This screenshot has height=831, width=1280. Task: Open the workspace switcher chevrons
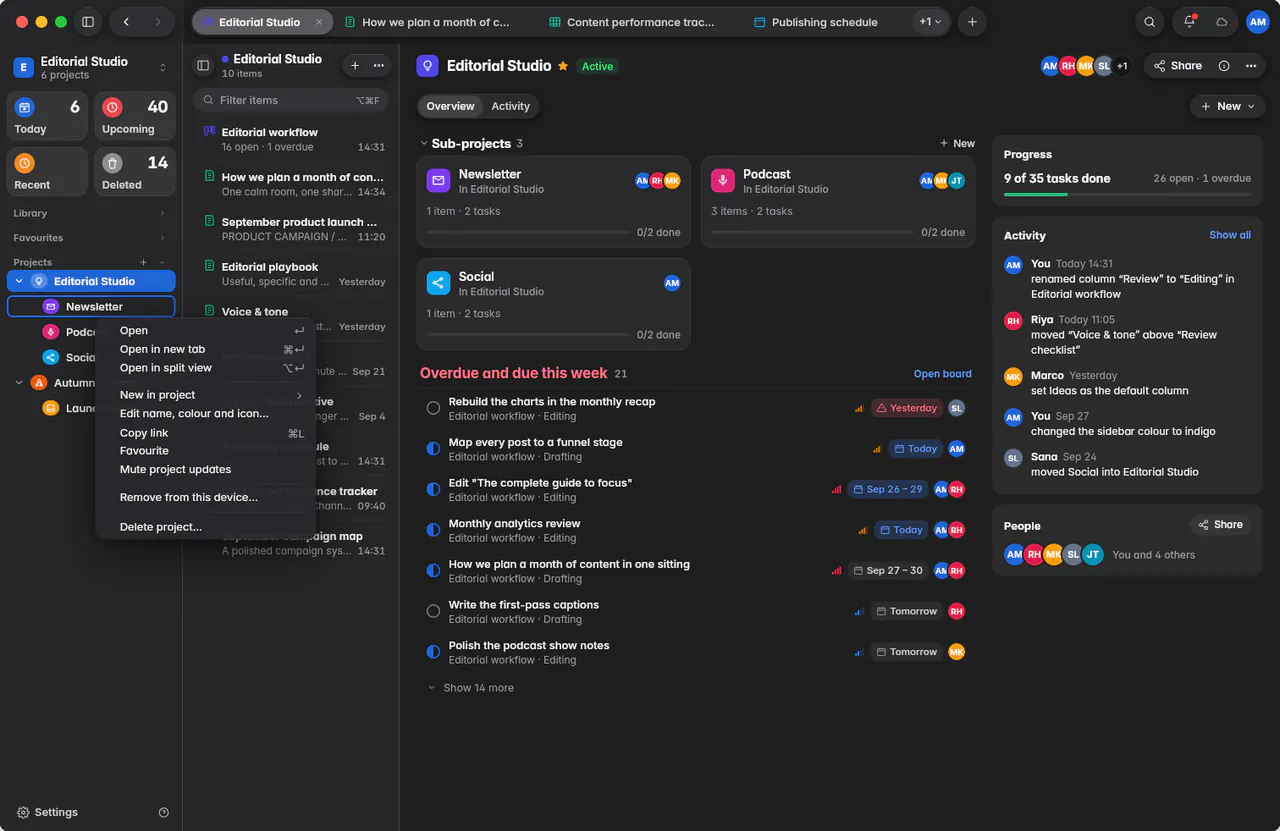(163, 68)
